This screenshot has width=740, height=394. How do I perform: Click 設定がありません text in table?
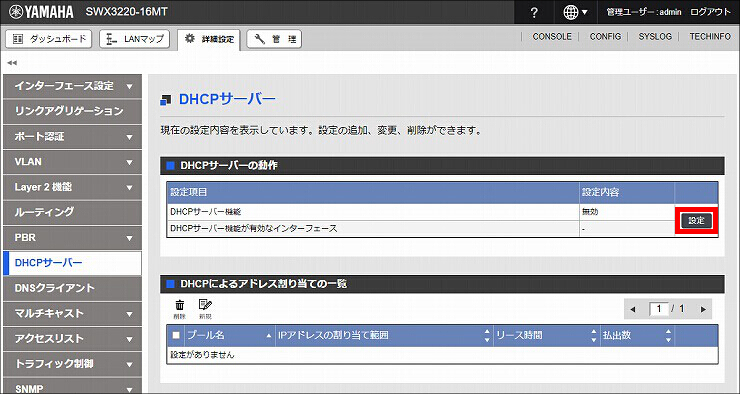[x=202, y=355]
